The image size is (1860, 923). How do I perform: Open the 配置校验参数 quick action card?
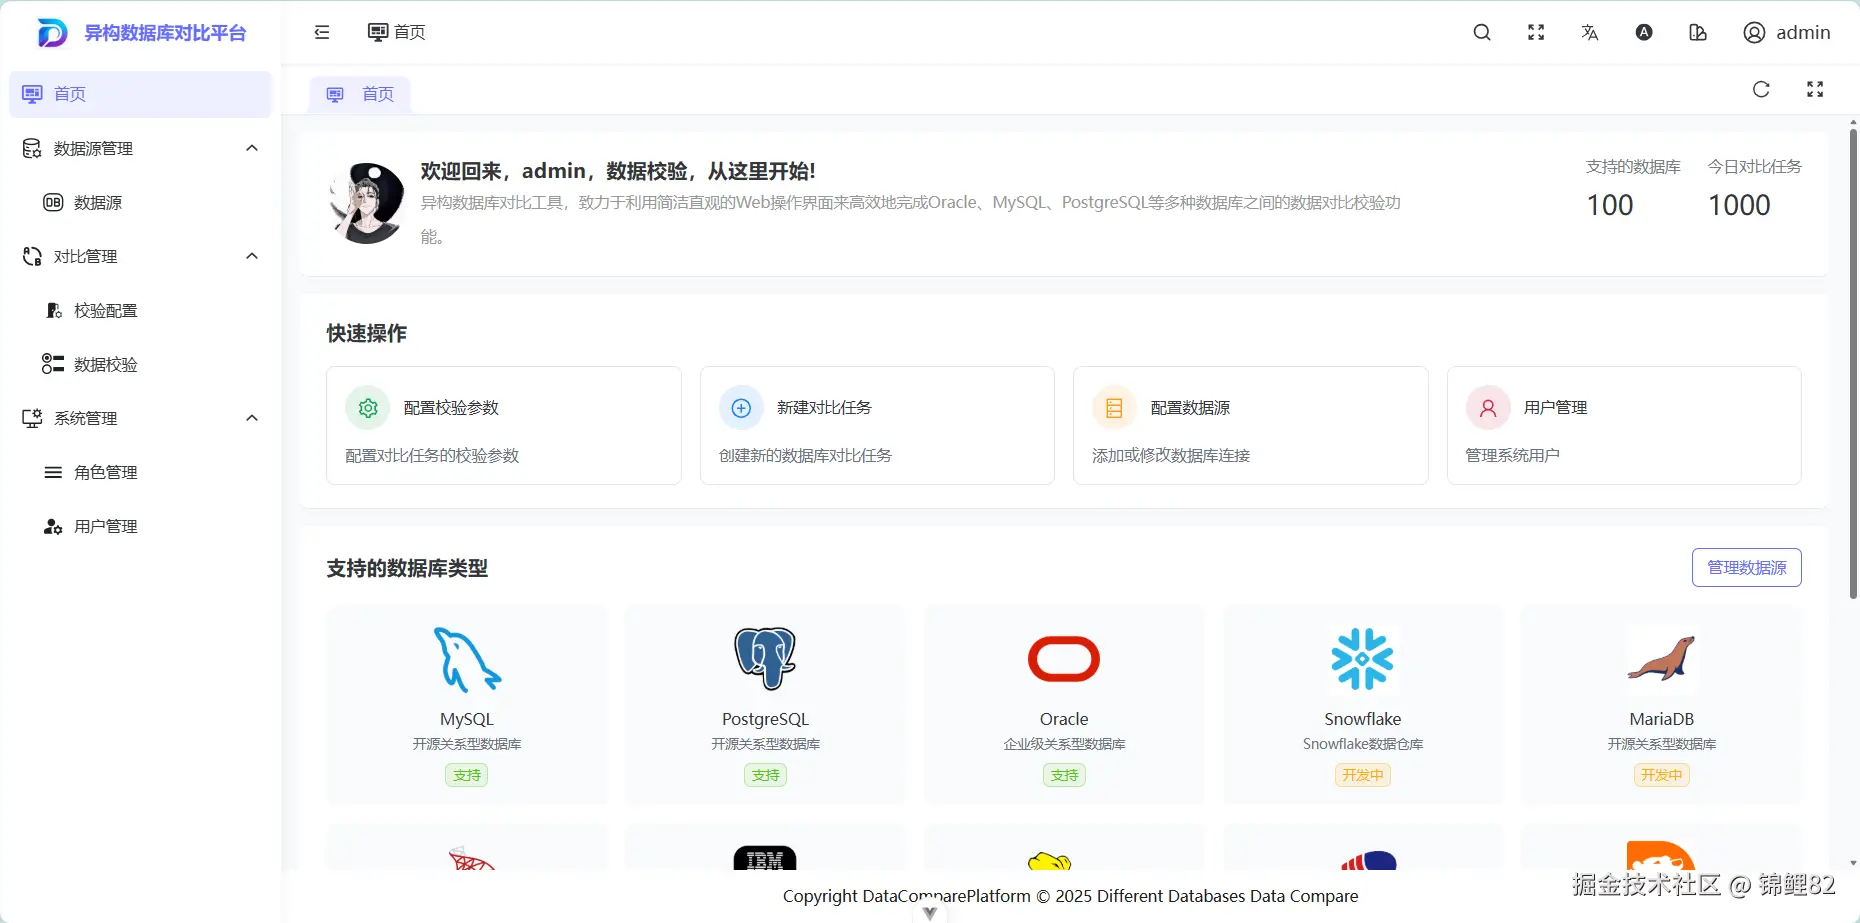[504, 426]
